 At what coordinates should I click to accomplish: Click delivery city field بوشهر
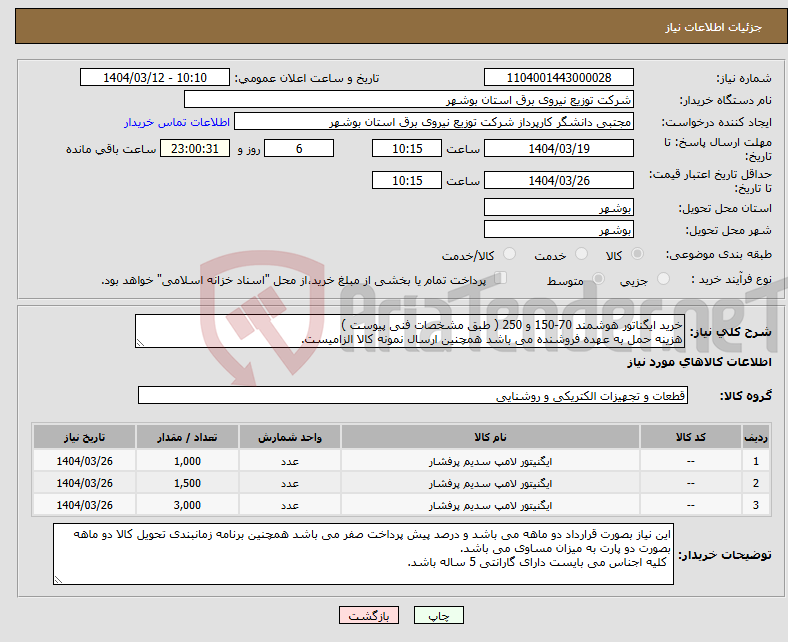558,229
